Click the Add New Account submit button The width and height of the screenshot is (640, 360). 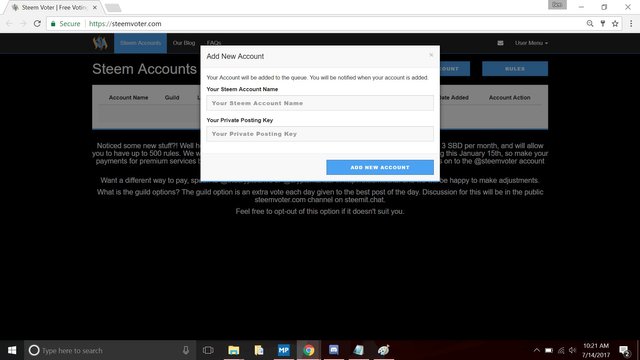pos(380,167)
